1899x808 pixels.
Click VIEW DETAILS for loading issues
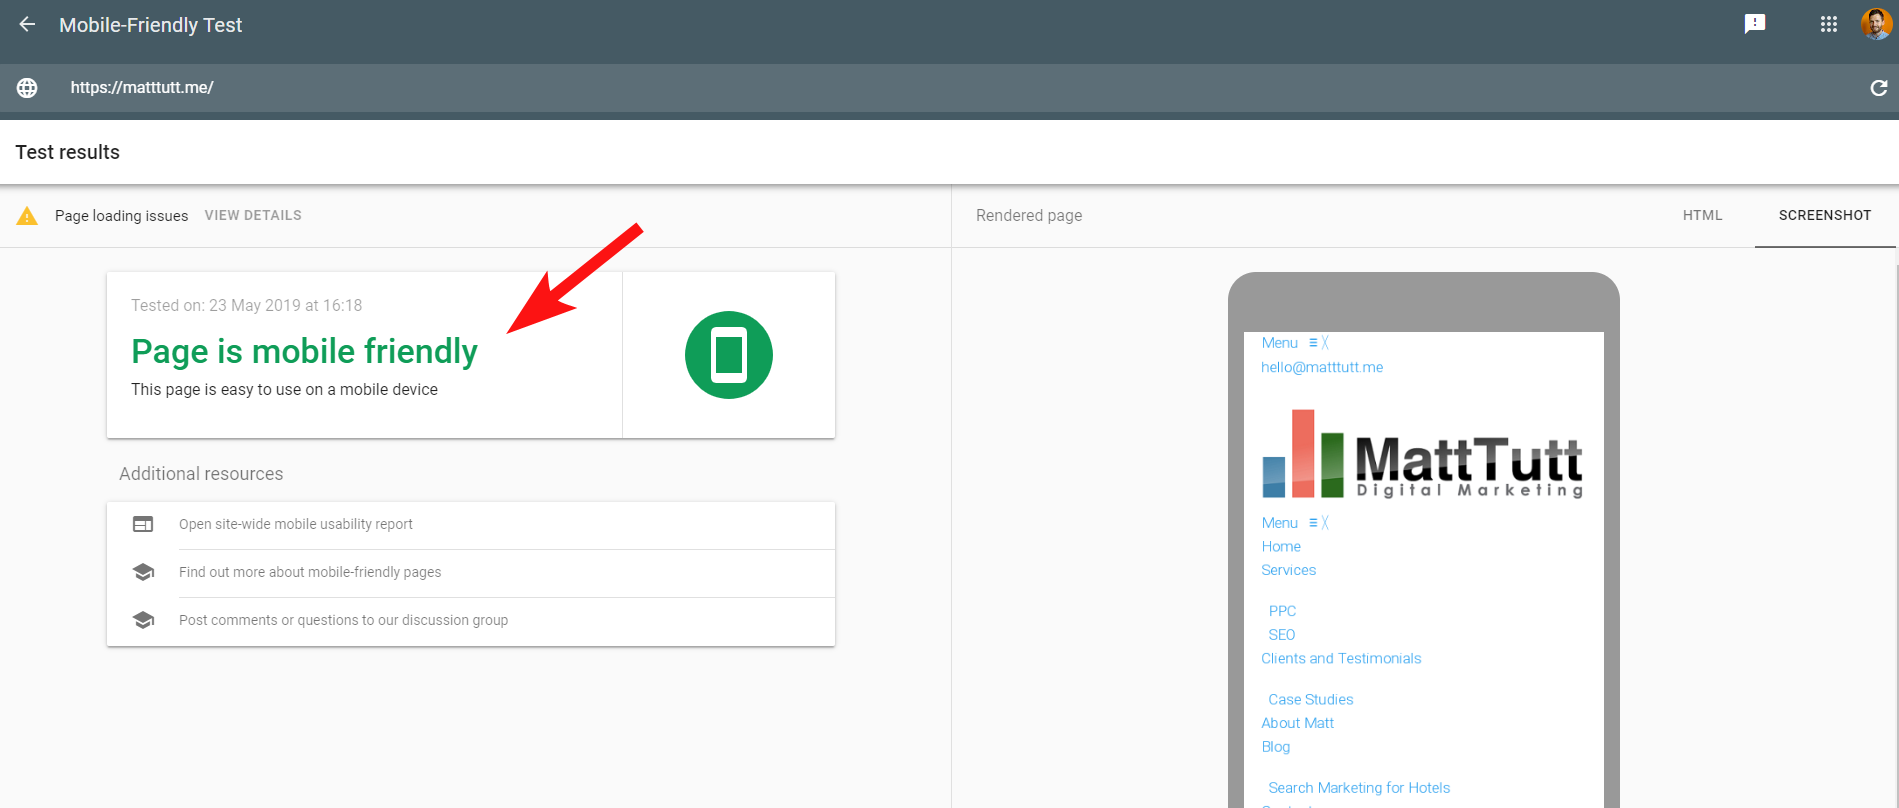click(x=253, y=215)
